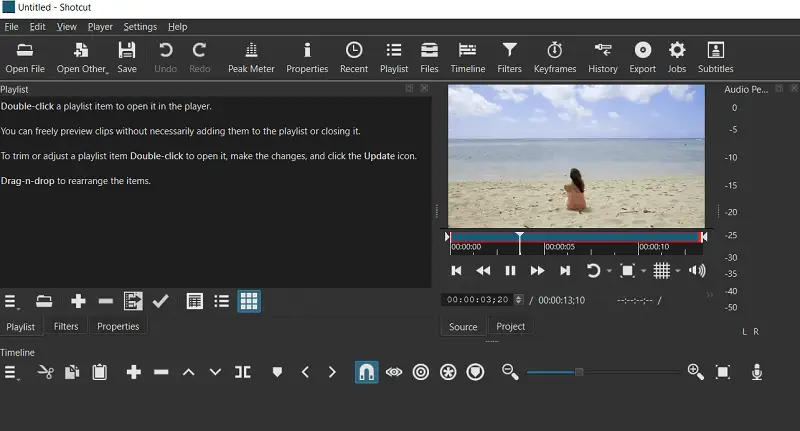
Task: Open the Edit menu
Action: pyautogui.click(x=37, y=27)
